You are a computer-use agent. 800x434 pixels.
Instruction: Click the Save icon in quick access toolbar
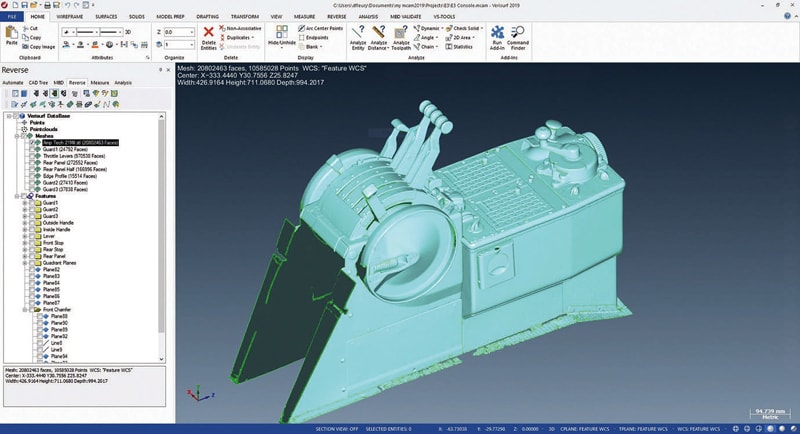pos(24,5)
